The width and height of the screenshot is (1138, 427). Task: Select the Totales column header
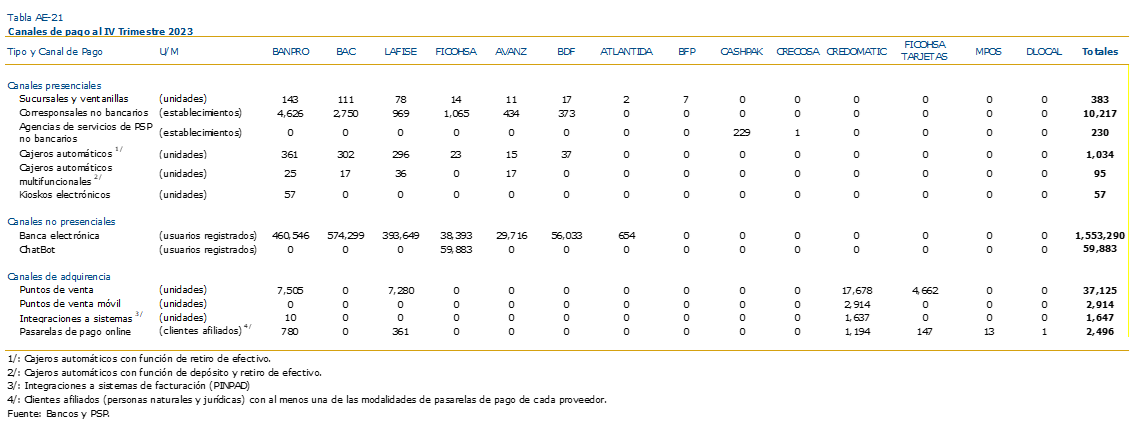click(x=1100, y=52)
